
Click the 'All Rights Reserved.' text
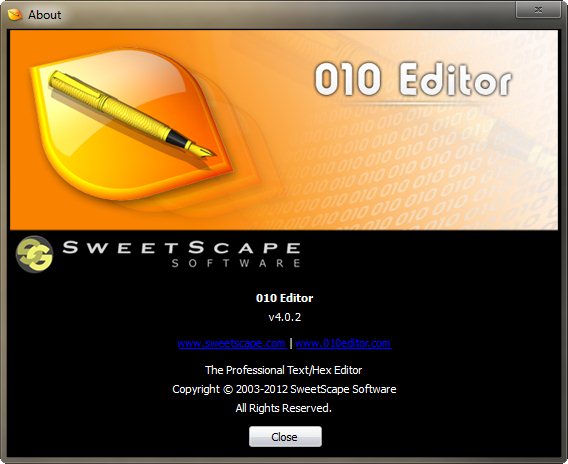point(283,408)
